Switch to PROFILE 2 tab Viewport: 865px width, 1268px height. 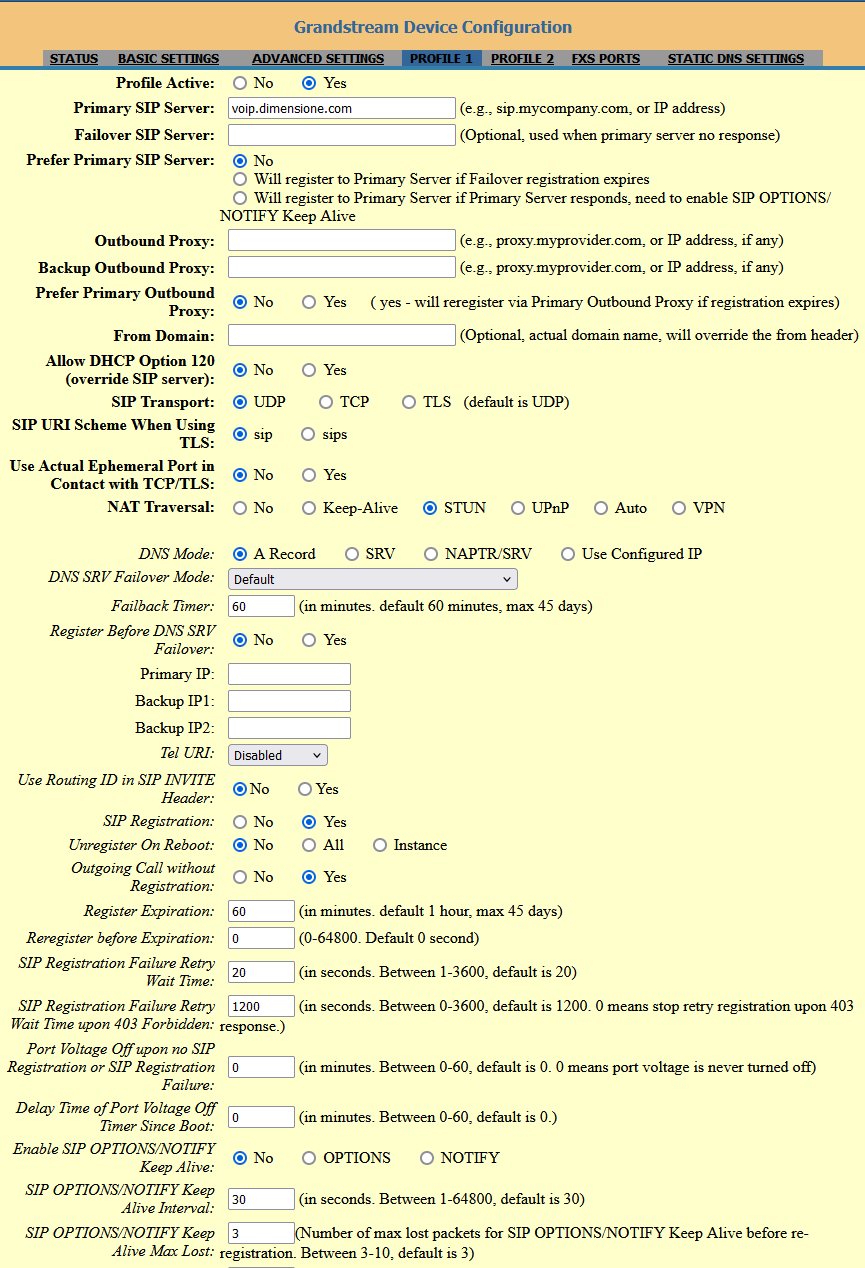click(x=522, y=59)
